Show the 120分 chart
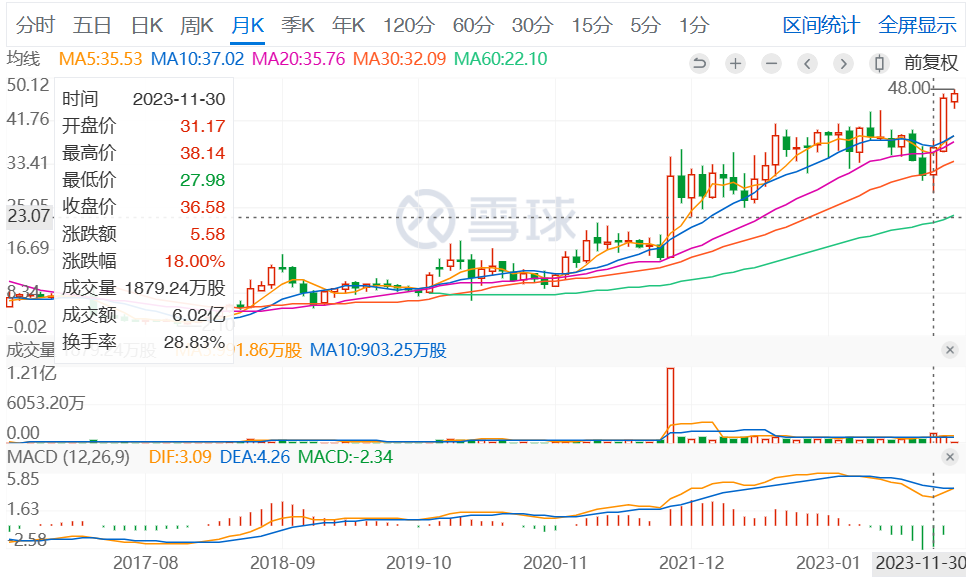Viewport: 973px width, 588px height. pos(409,25)
